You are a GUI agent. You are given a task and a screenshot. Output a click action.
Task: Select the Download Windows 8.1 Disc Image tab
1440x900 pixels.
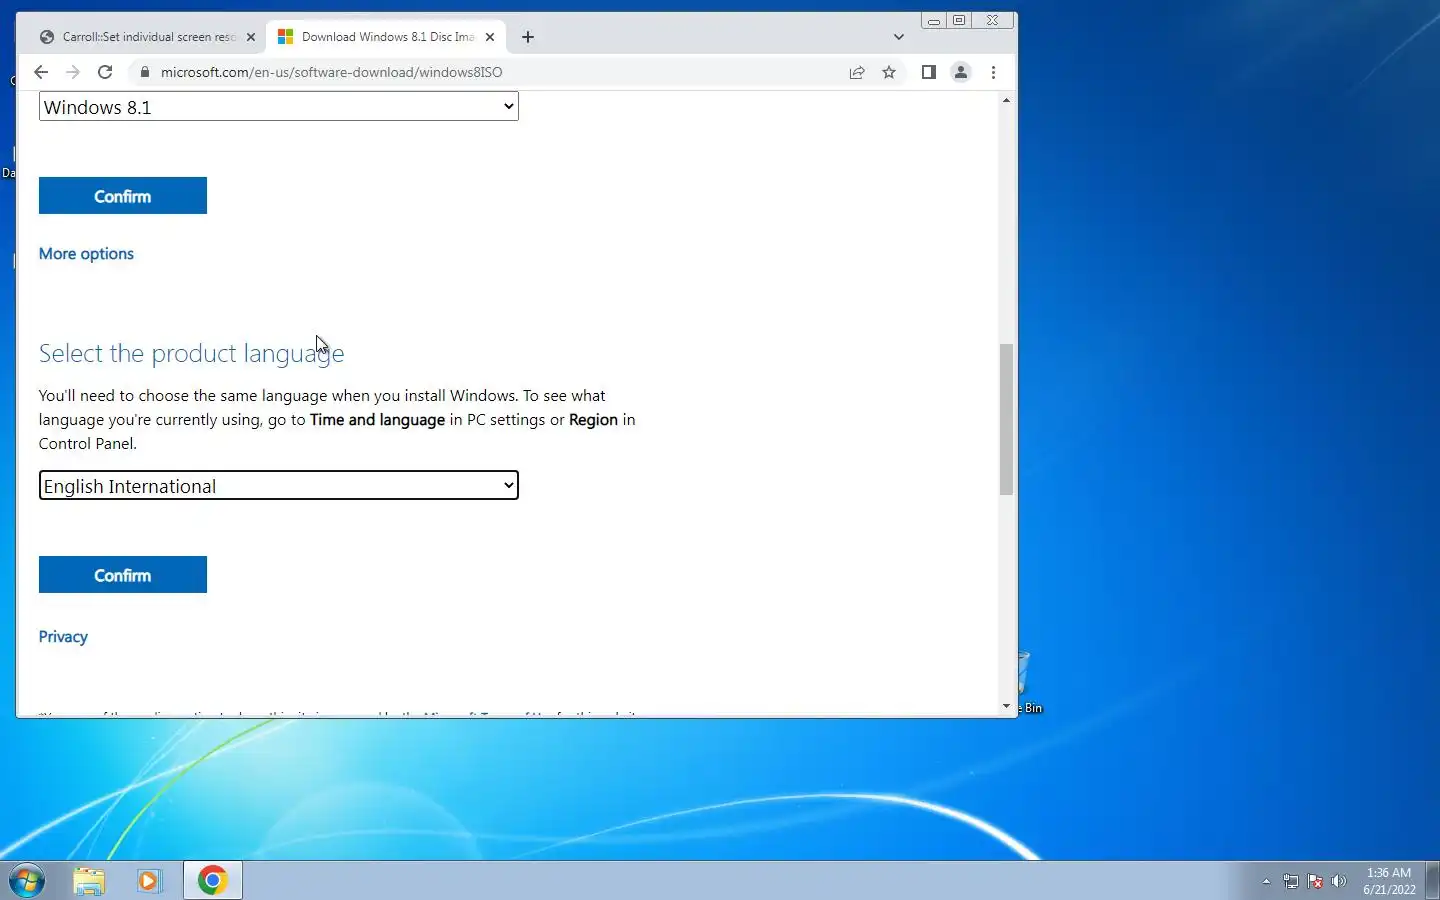point(386,37)
